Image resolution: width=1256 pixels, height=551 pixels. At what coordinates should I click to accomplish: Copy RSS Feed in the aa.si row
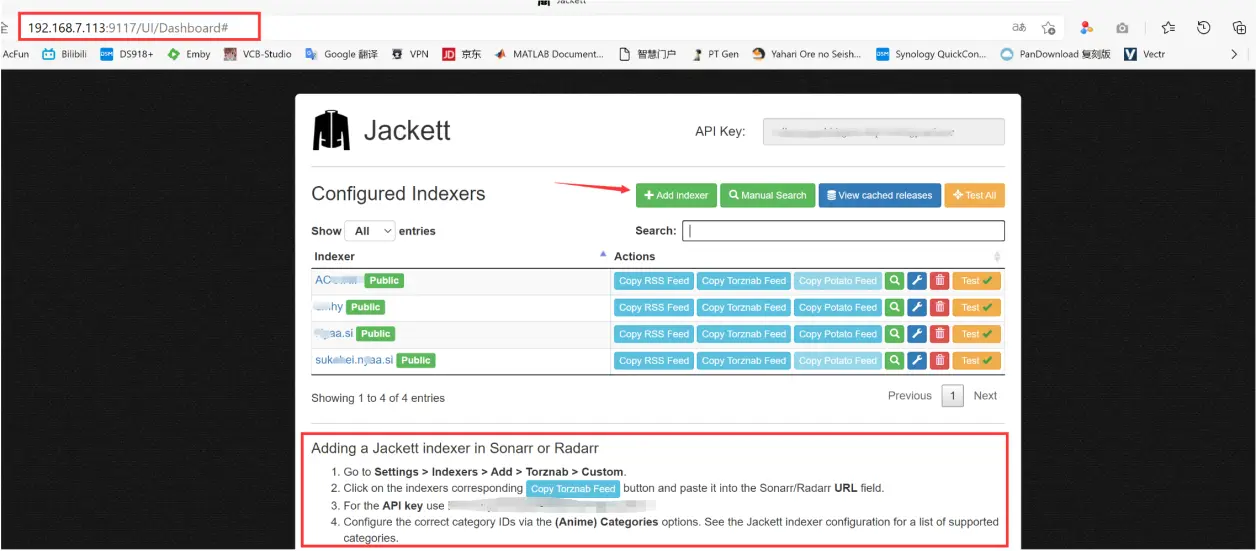coord(654,334)
